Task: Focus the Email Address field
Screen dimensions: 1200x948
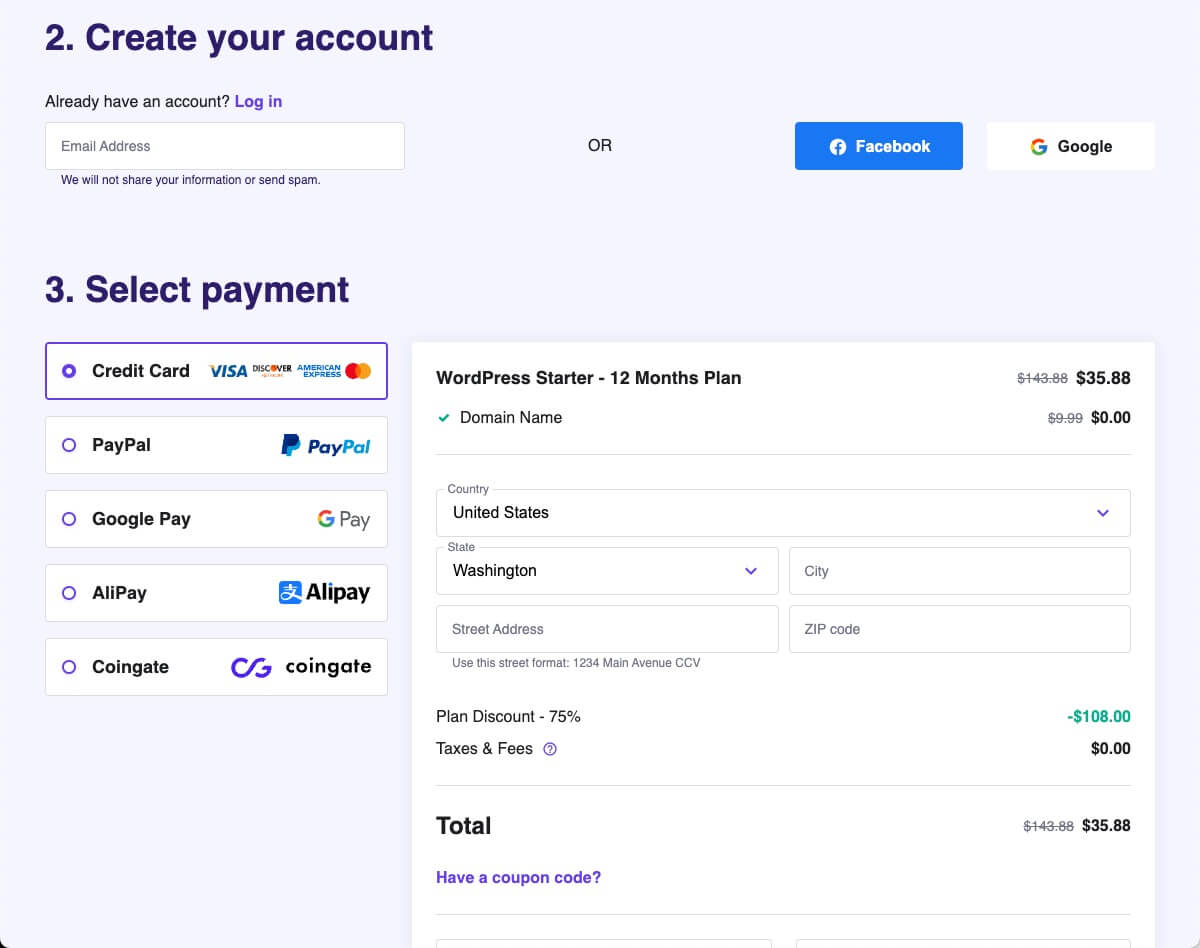Action: (225, 146)
